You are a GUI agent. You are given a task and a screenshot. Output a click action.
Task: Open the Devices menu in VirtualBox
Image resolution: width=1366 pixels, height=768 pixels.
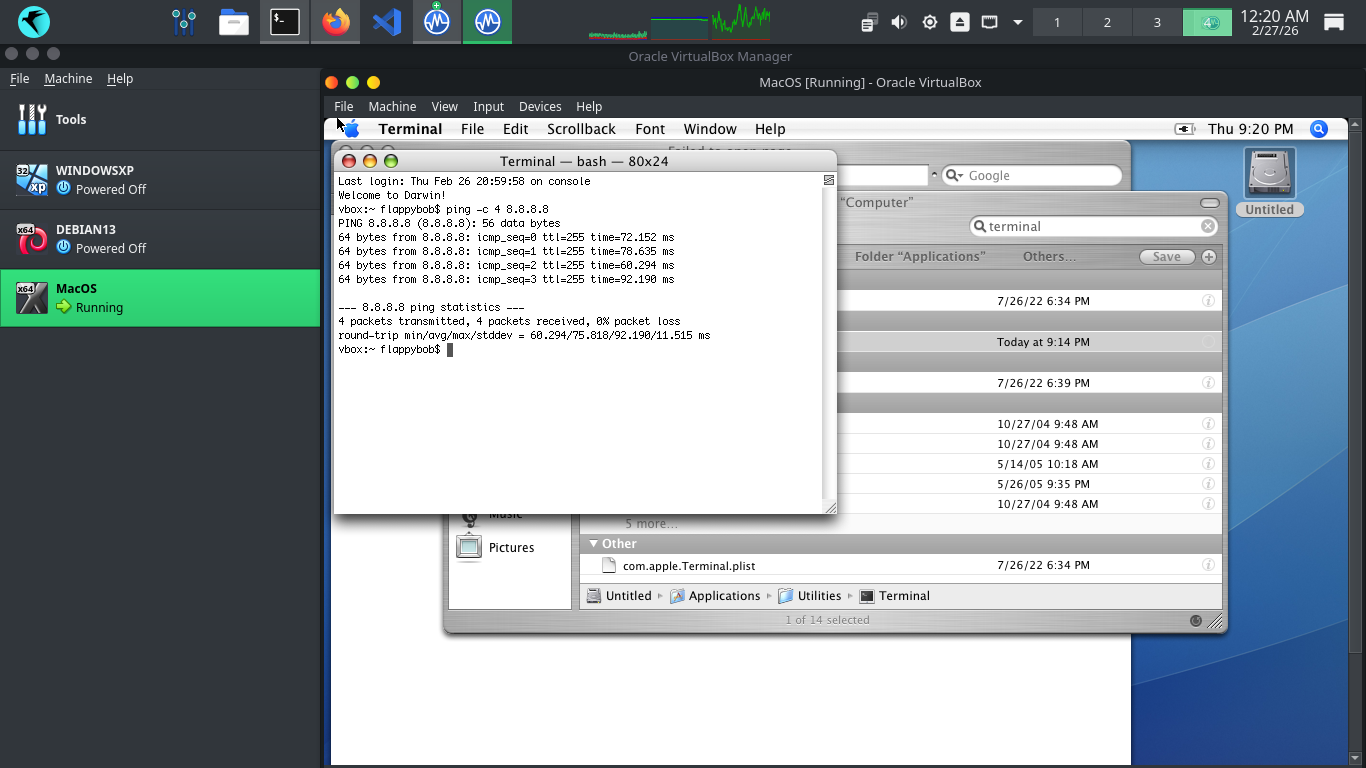[539, 106]
